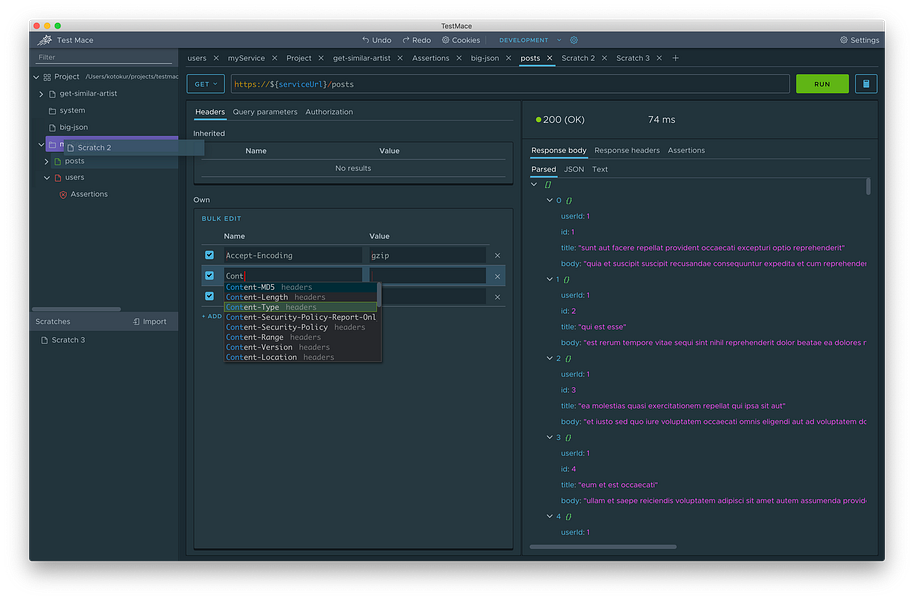Click the green RUN button
Viewport: 914px width, 600px height.
click(822, 84)
